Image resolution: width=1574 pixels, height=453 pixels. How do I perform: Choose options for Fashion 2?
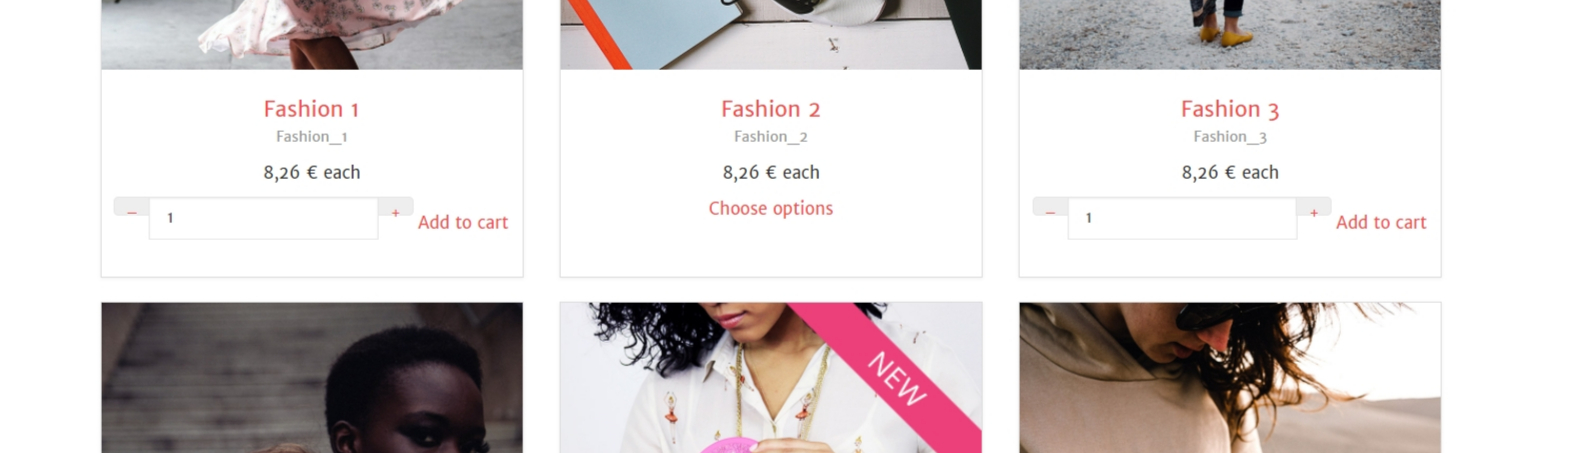click(x=771, y=208)
